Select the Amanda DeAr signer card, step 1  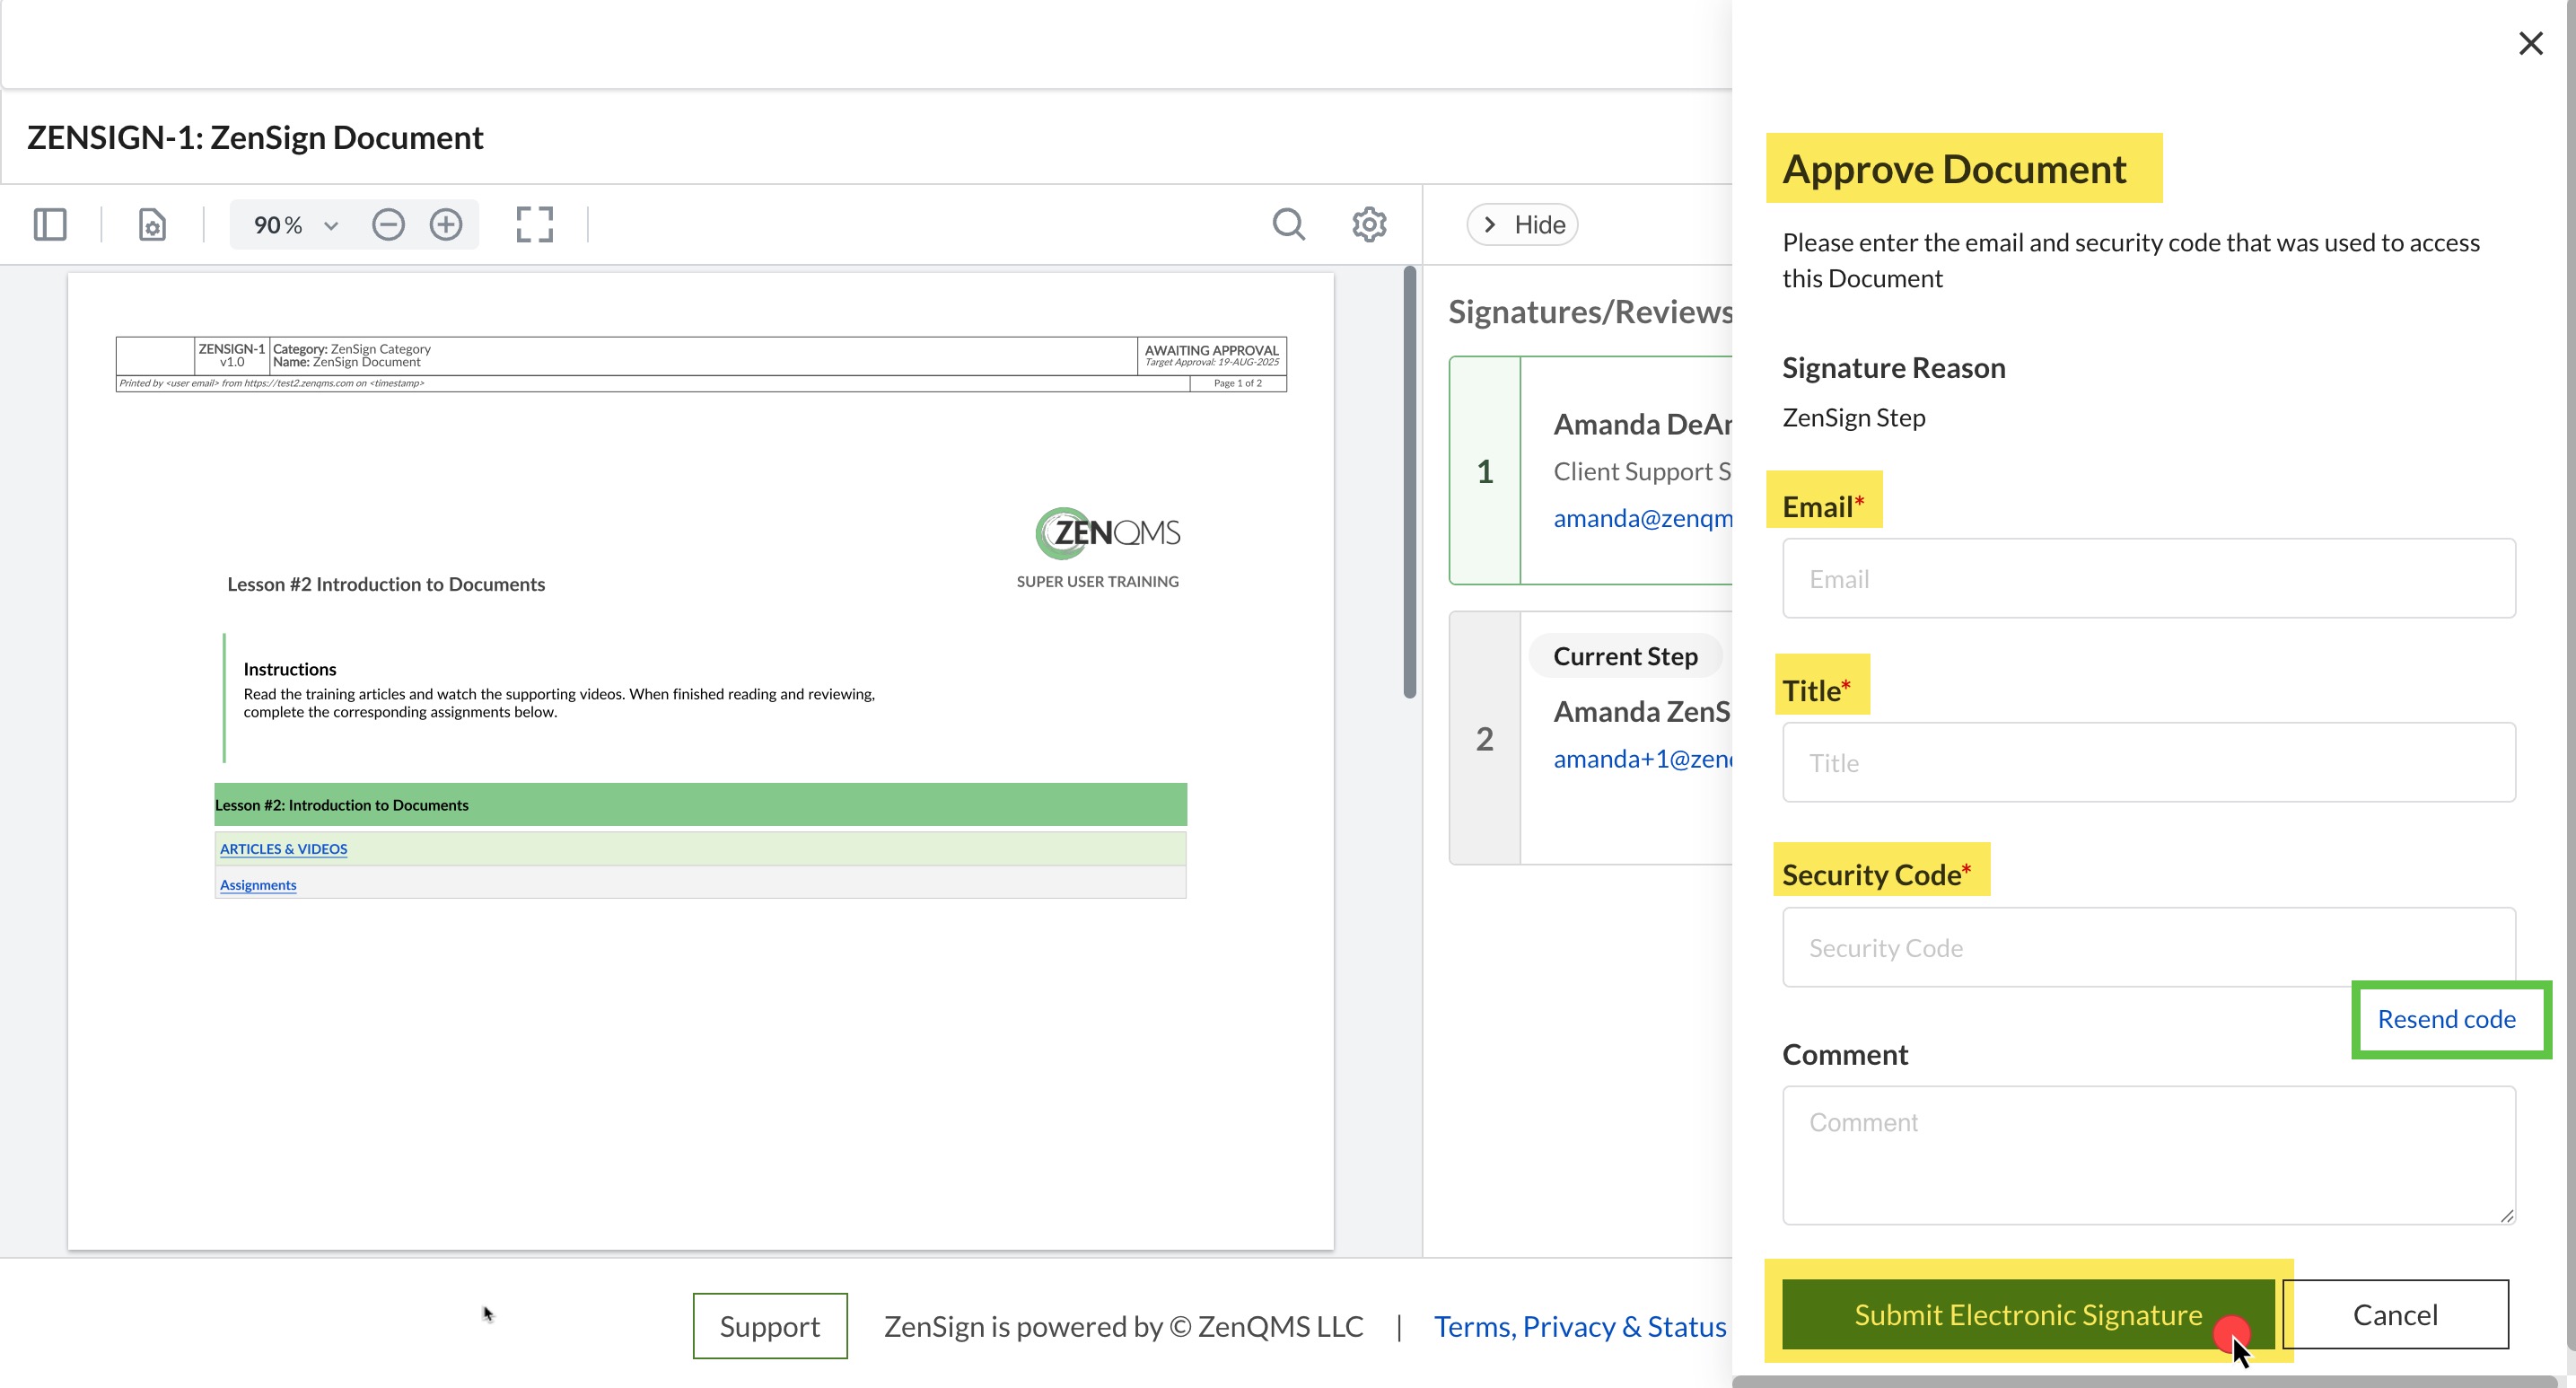1591,470
